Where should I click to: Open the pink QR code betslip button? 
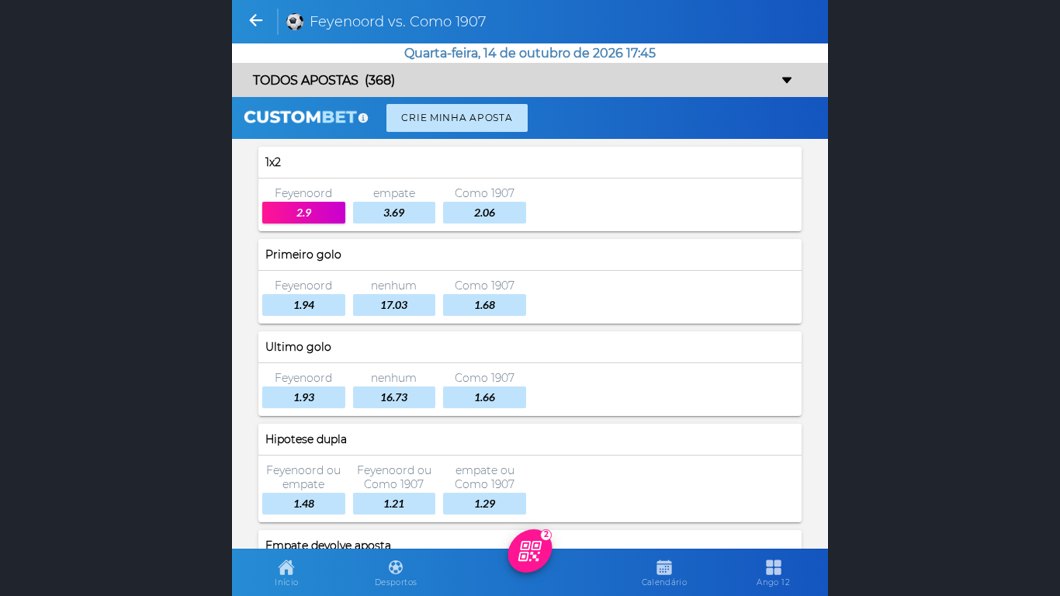pyautogui.click(x=529, y=551)
